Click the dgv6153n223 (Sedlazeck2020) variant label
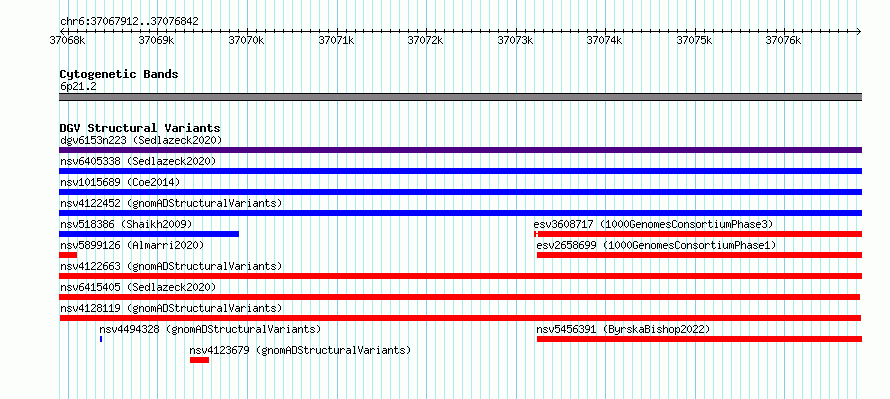This screenshot has height=399, width=890. [141, 140]
